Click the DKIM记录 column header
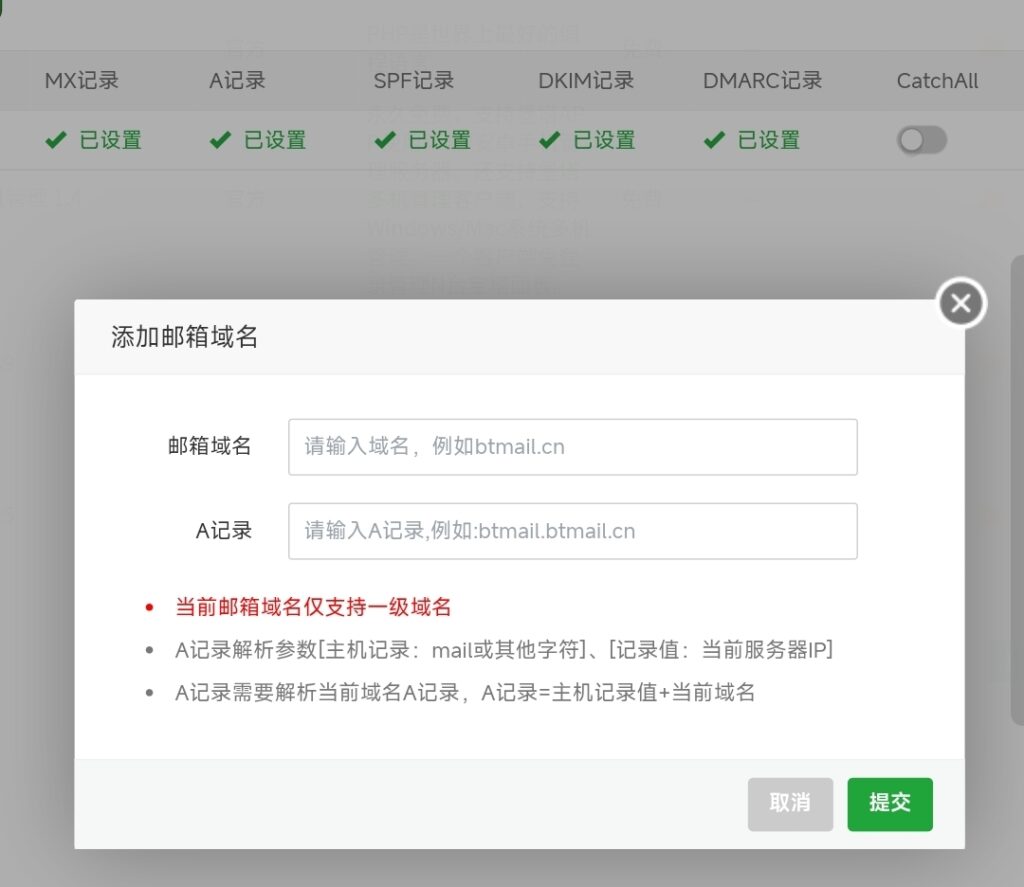The width and height of the screenshot is (1024, 887). (x=586, y=81)
